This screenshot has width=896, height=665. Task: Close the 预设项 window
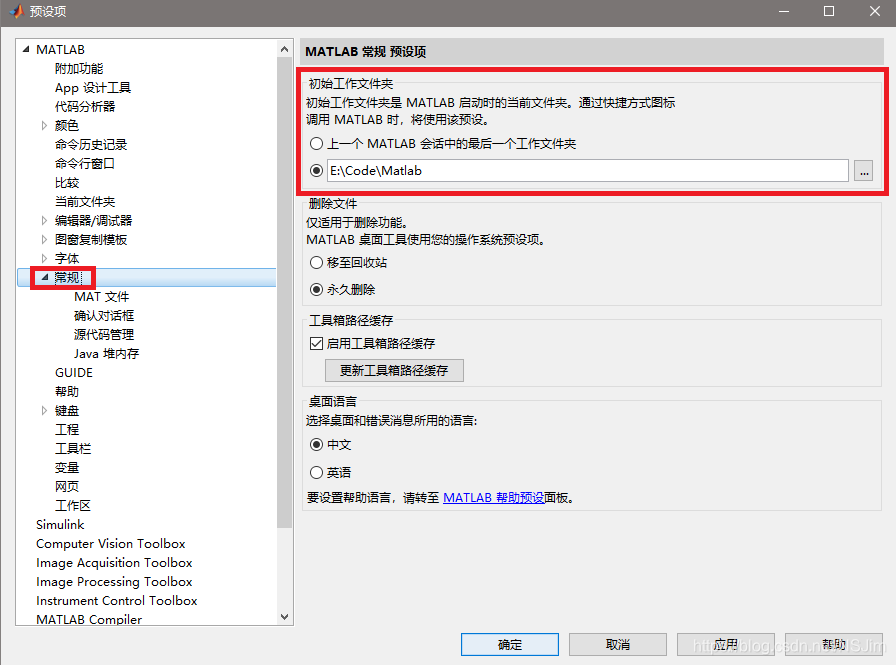click(874, 11)
